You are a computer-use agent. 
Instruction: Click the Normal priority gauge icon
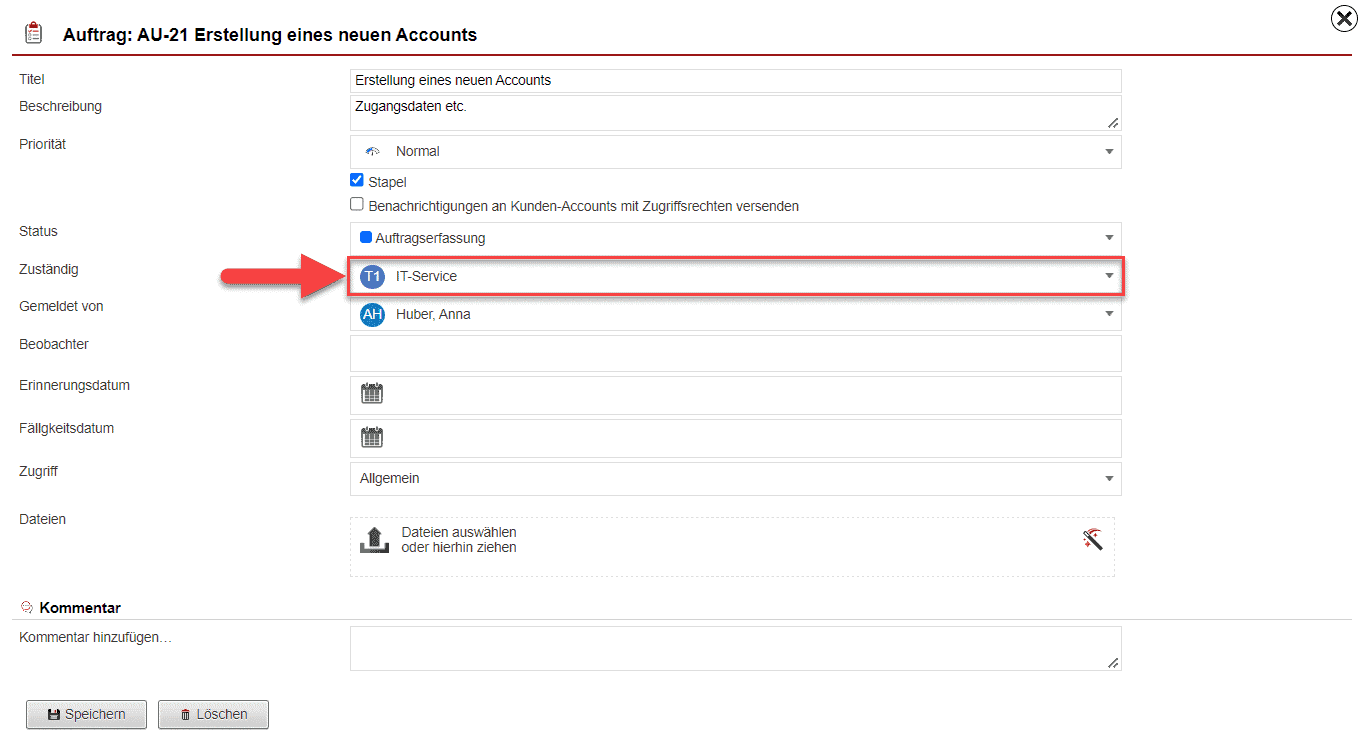tap(373, 152)
